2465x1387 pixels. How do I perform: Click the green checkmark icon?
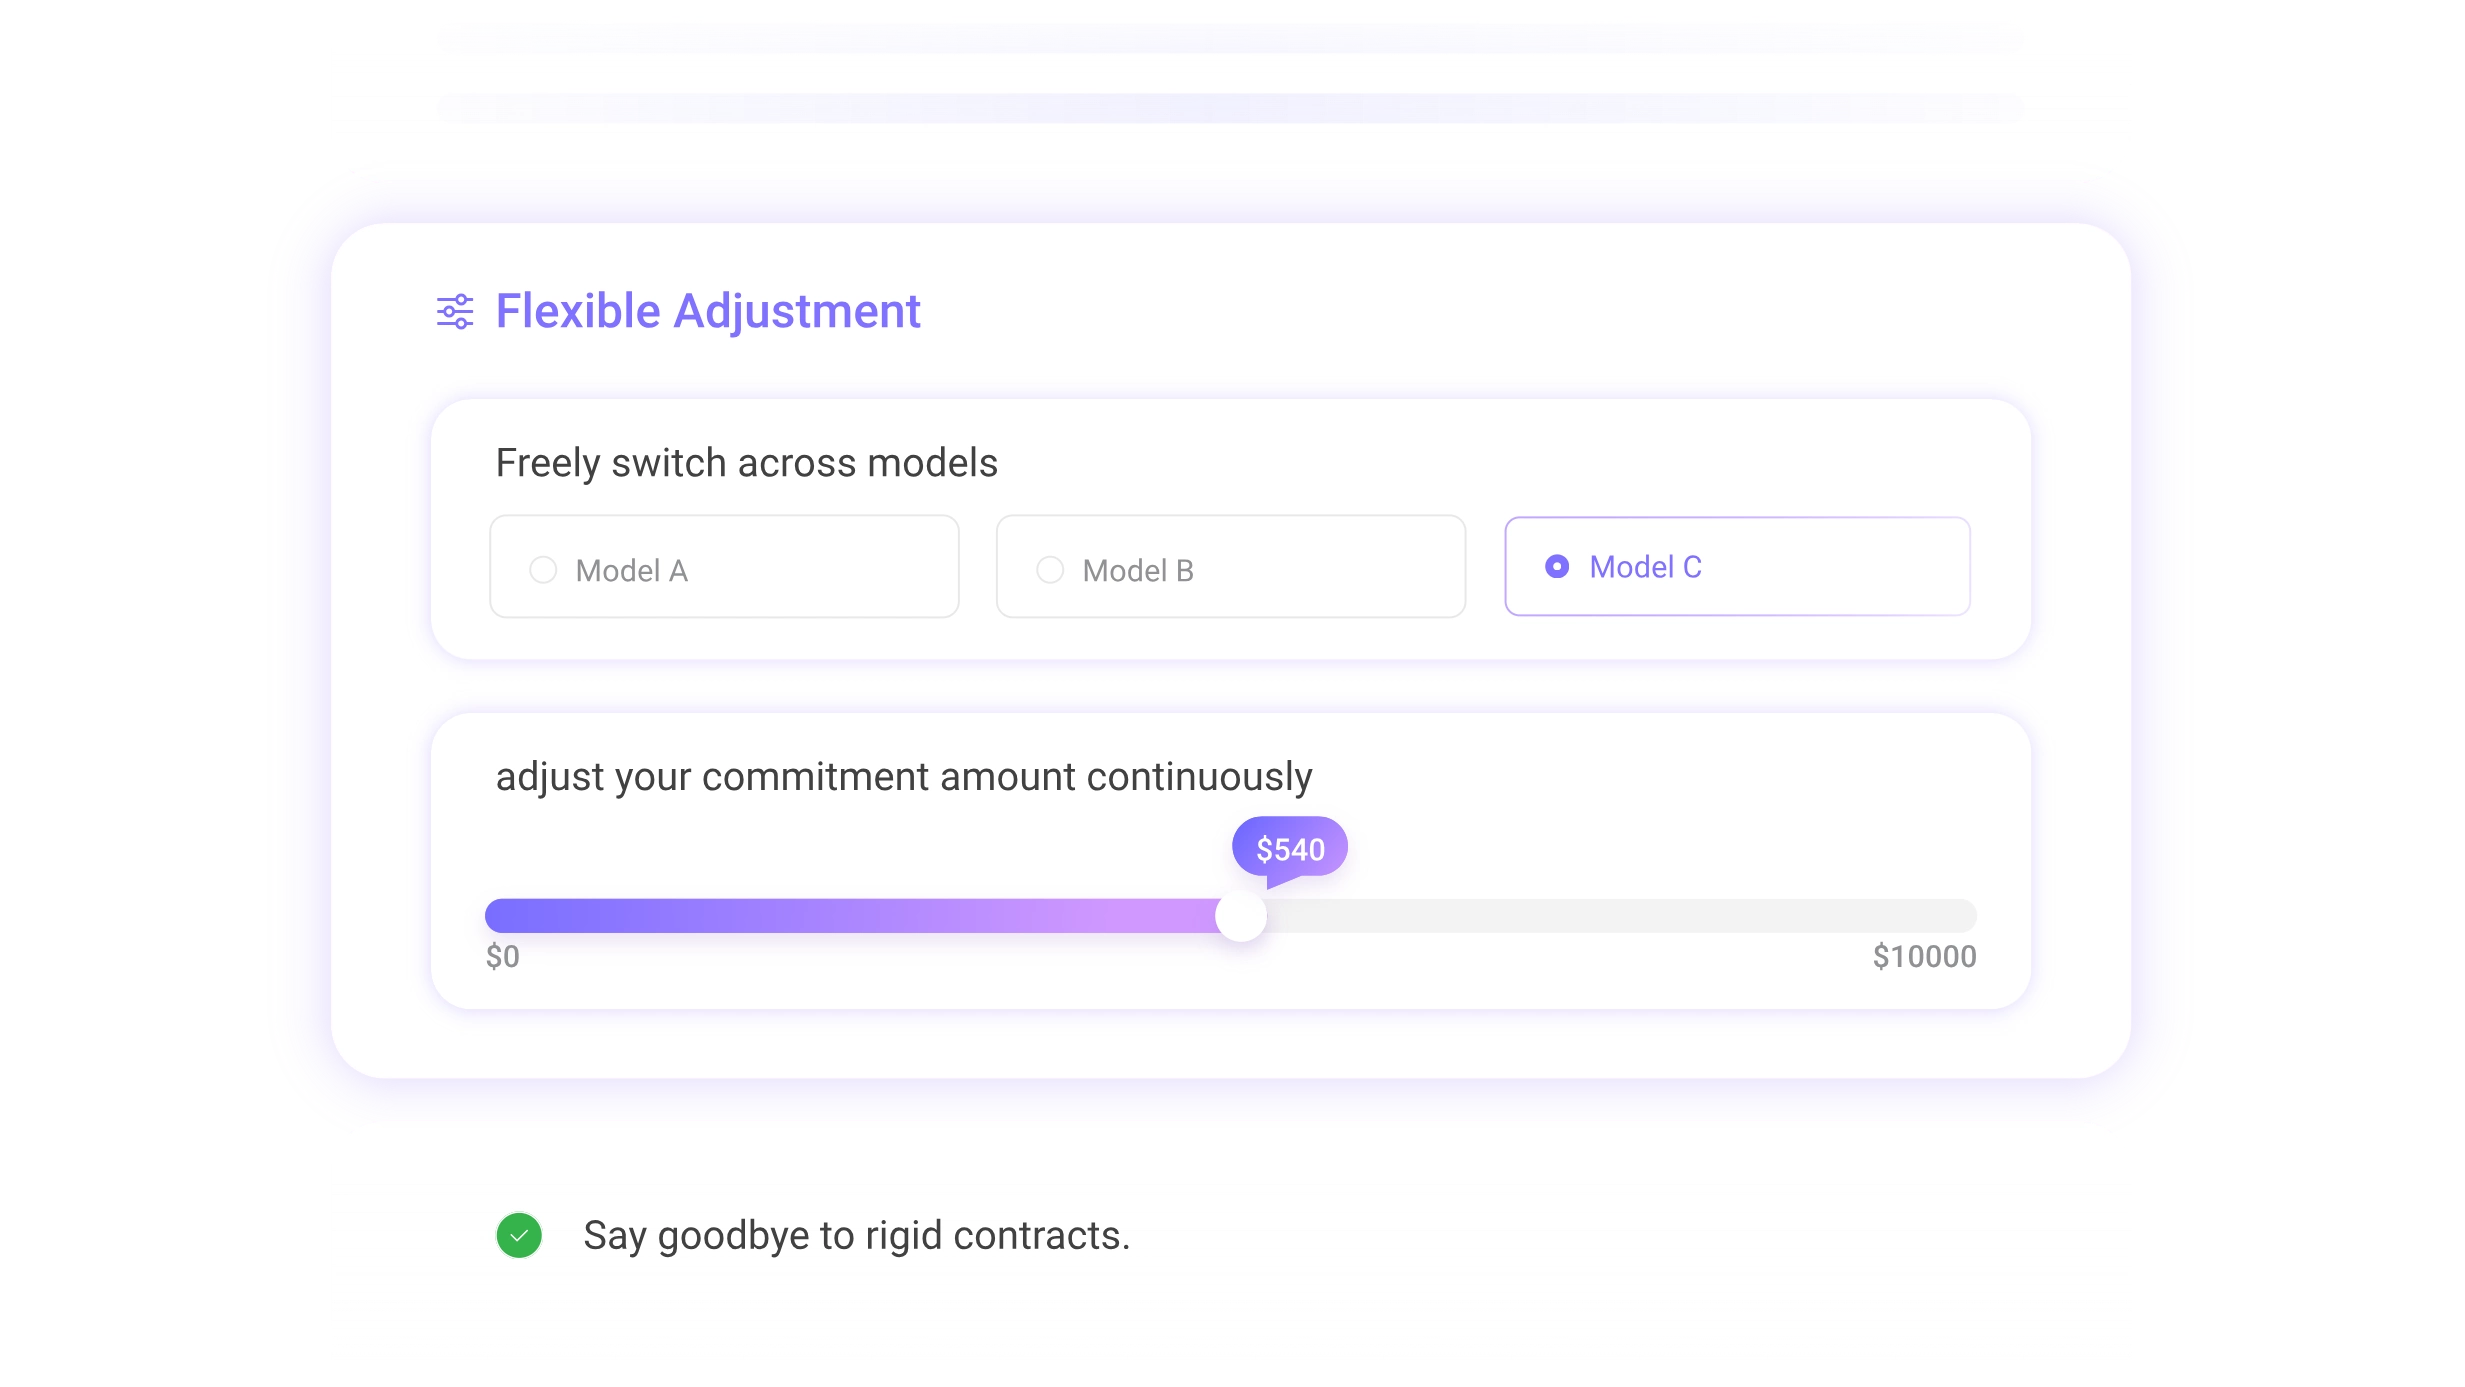(519, 1235)
